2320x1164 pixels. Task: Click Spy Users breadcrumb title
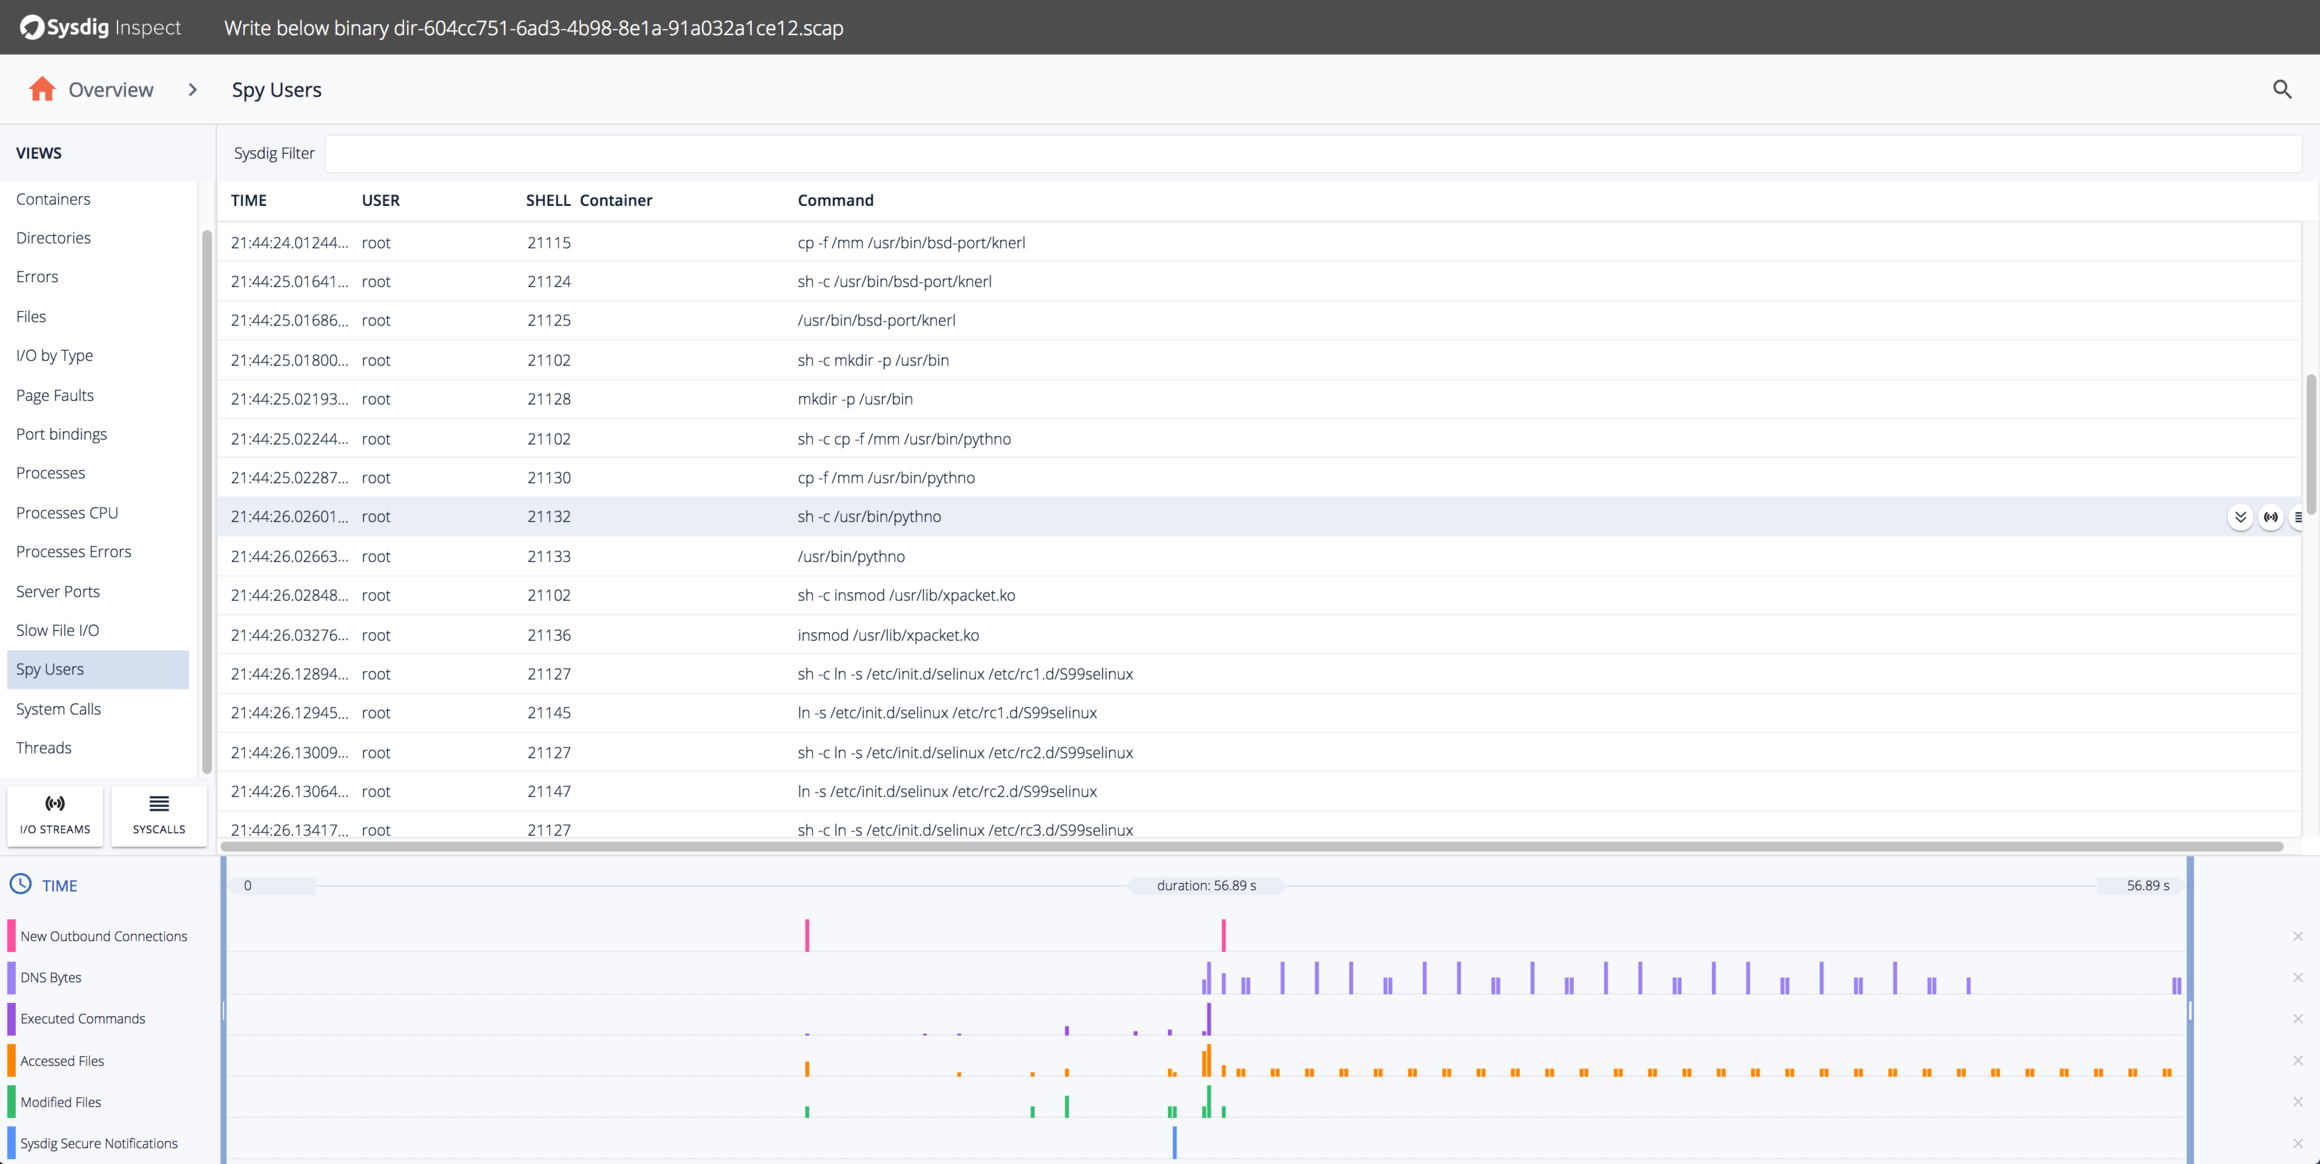(x=277, y=89)
